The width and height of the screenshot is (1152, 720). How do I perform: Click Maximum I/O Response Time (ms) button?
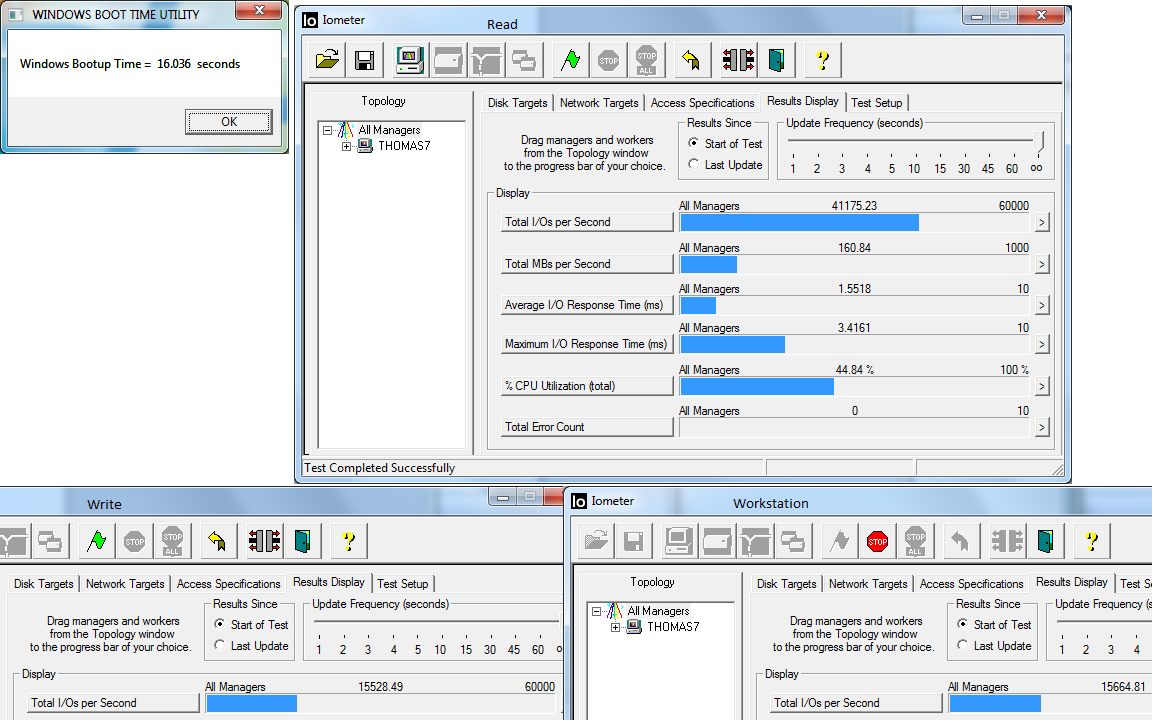coord(587,344)
